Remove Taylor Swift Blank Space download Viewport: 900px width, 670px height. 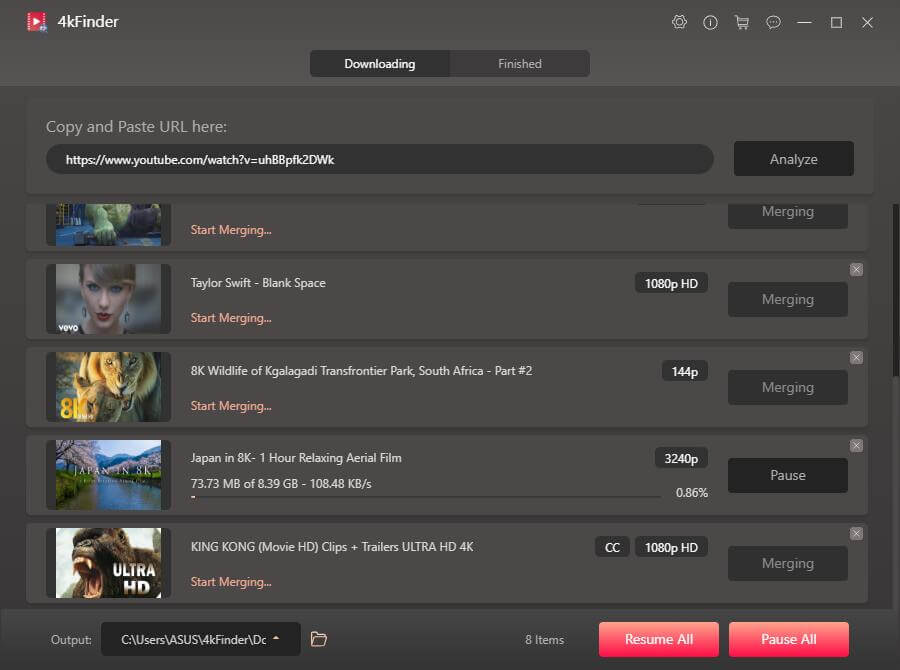click(x=856, y=270)
